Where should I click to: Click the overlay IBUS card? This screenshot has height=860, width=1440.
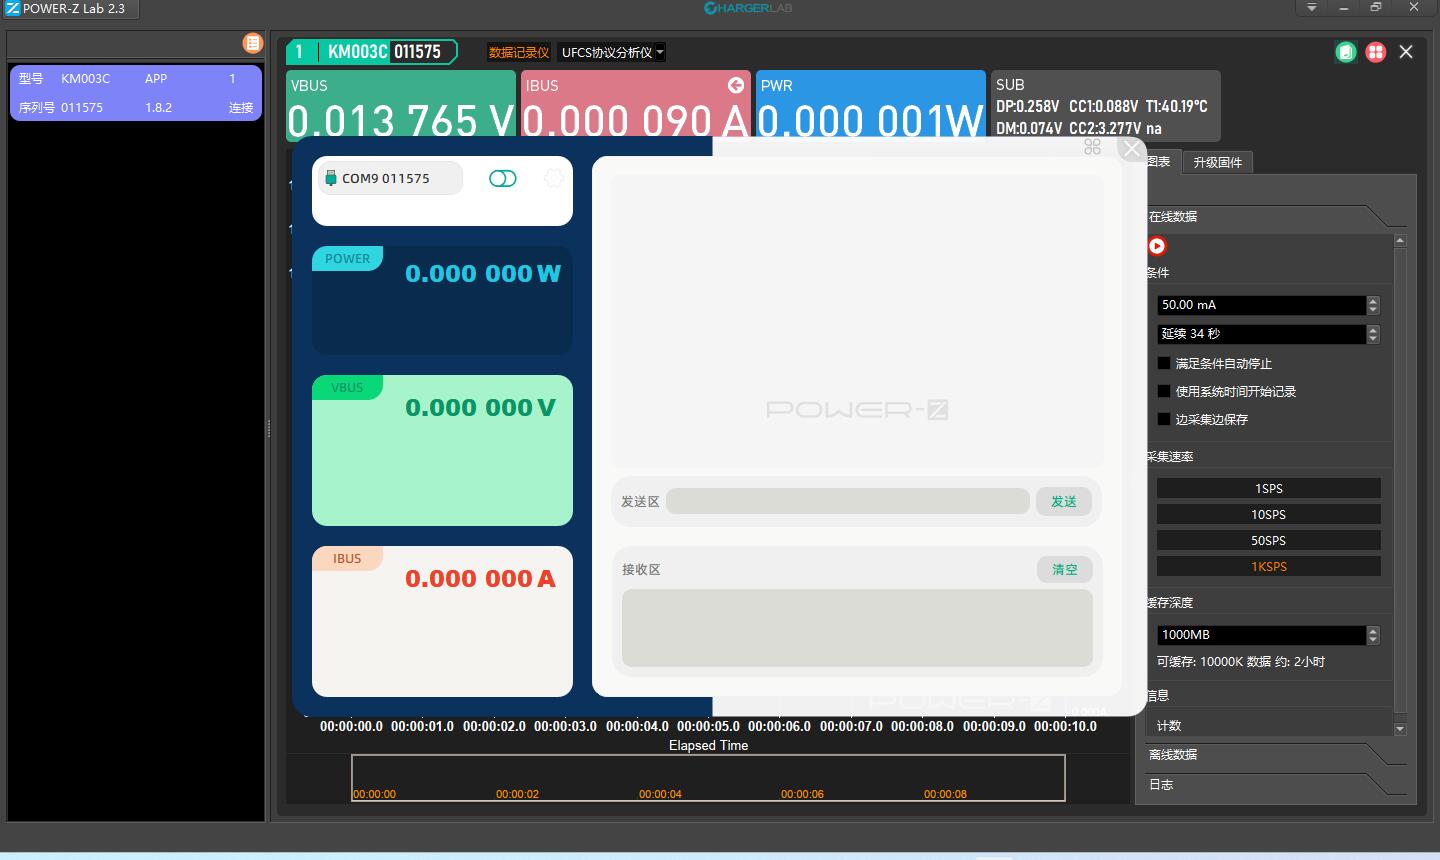point(442,621)
